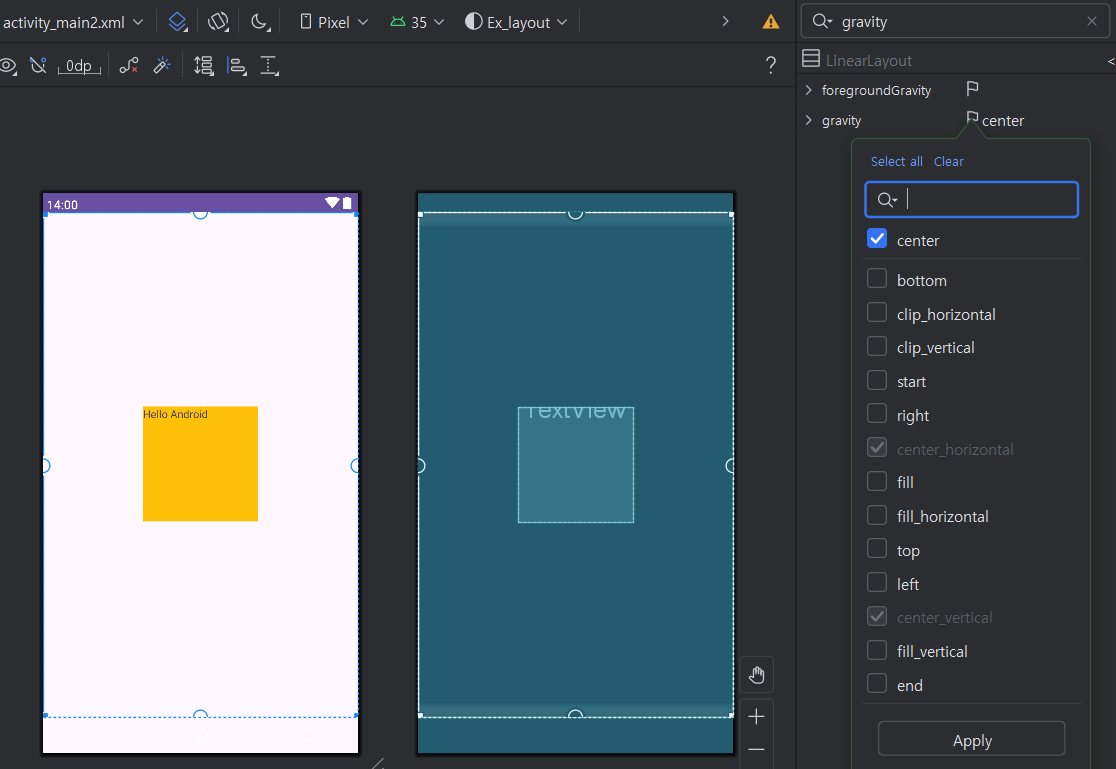Open the activity_main2.xml file dropdown
This screenshot has height=769, width=1116.
coord(72,22)
